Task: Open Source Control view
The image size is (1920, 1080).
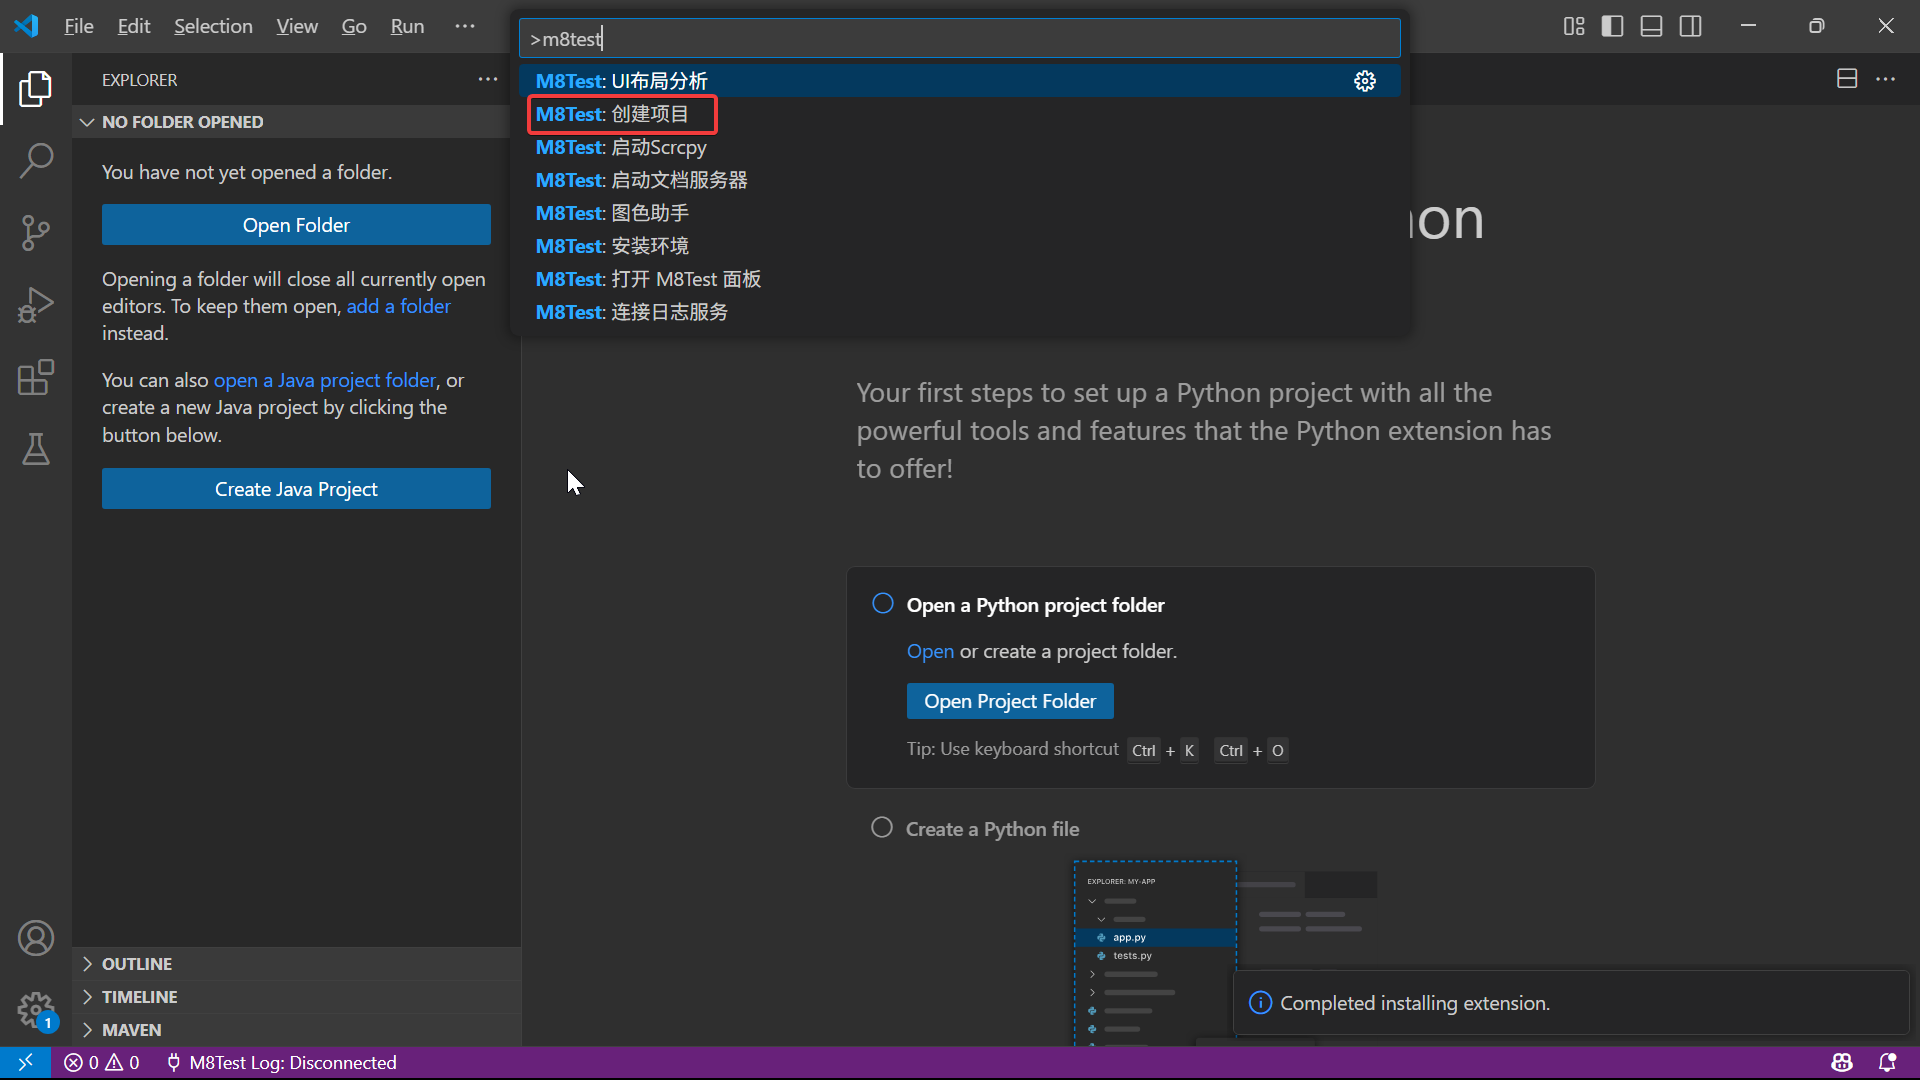Action: tap(36, 233)
